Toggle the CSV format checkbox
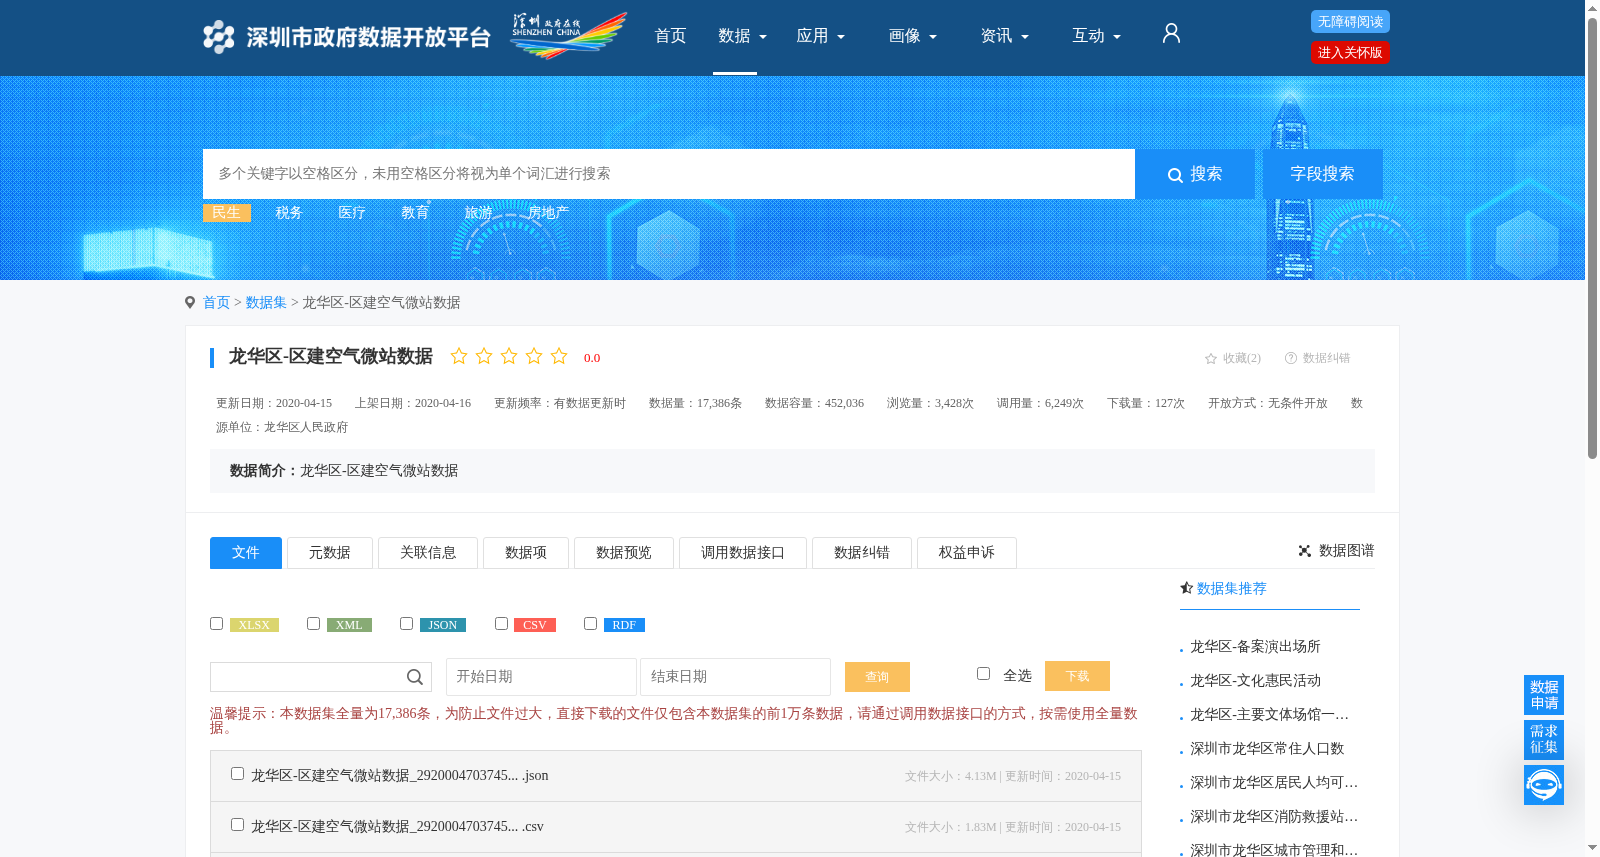Screen dimensions: 1600x857 click(x=501, y=623)
